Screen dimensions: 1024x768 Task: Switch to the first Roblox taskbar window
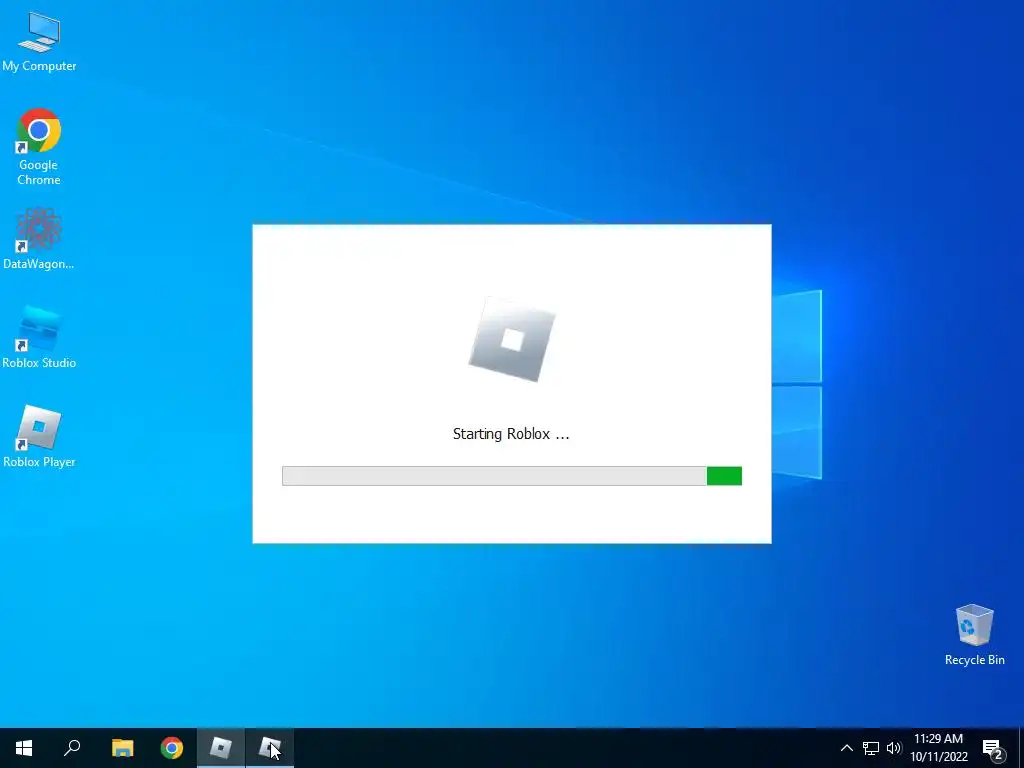[221, 748]
